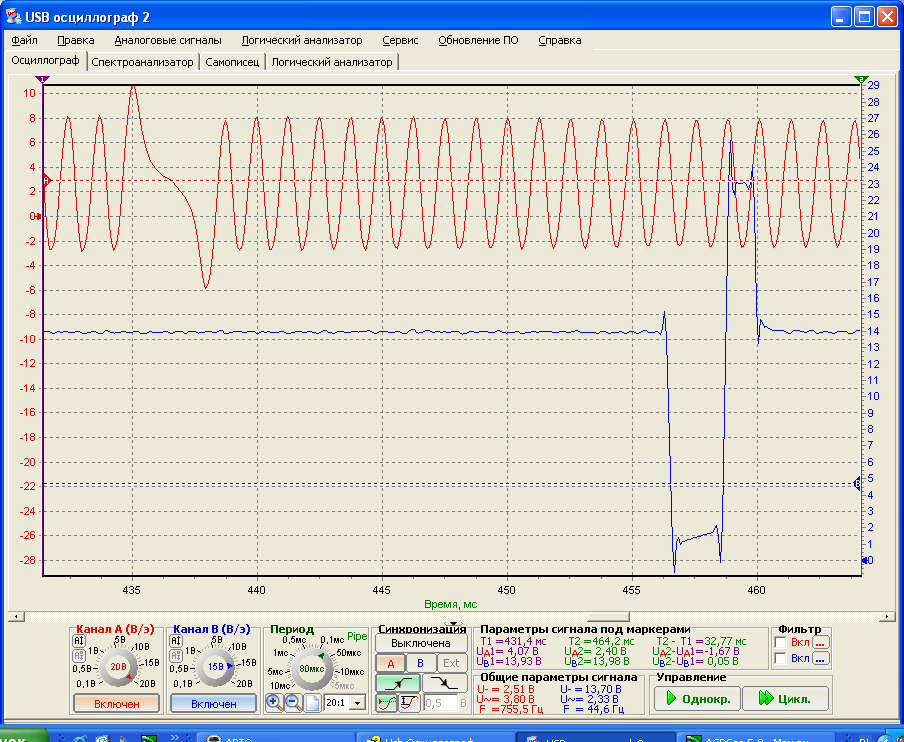Click the horizontal scrollbar thumb under graph

(x=608, y=617)
